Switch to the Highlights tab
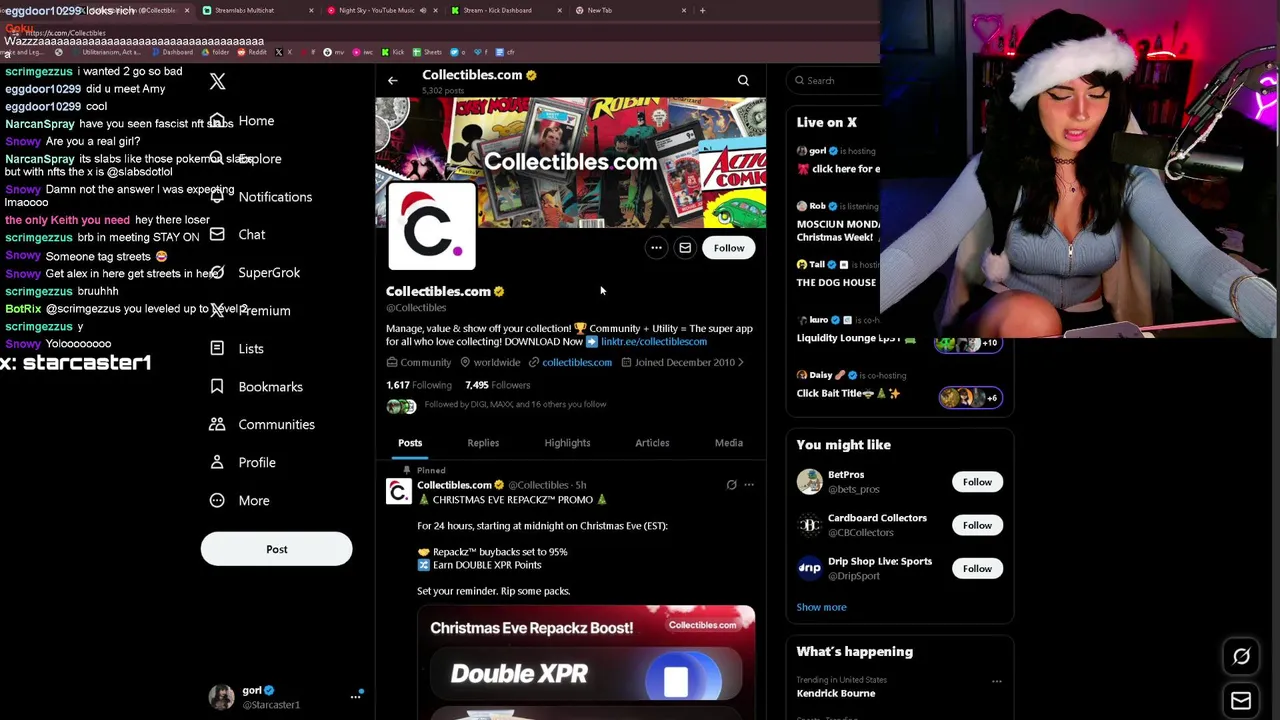This screenshot has height=720, width=1280. pos(567,443)
